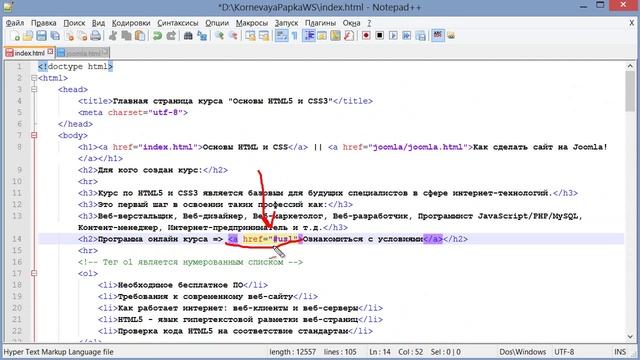The image size is (640, 360).
Task: Open User Defined Language icon
Action: tap(322, 36)
